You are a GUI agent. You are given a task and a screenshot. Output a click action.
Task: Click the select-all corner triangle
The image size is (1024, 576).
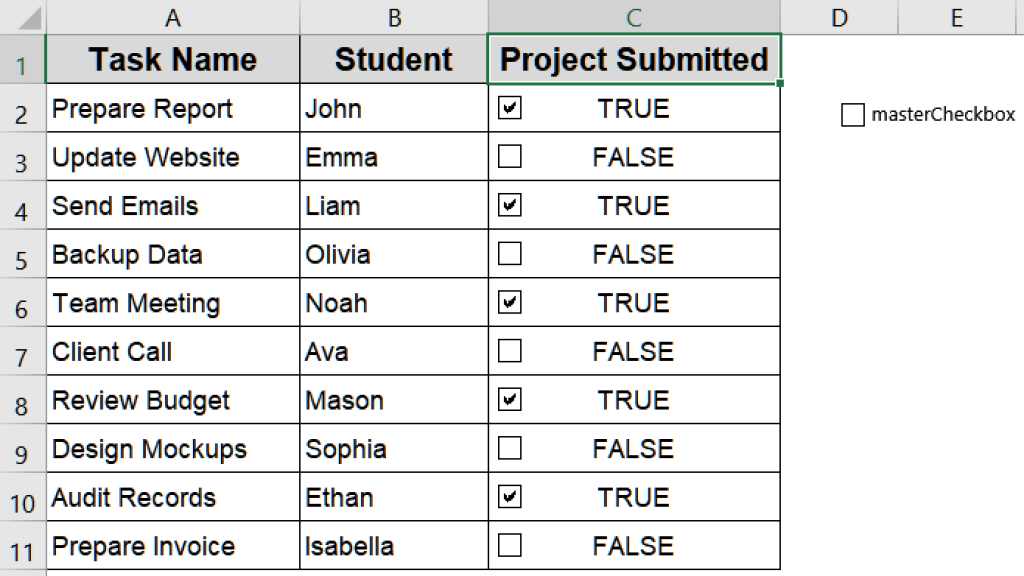[29, 18]
